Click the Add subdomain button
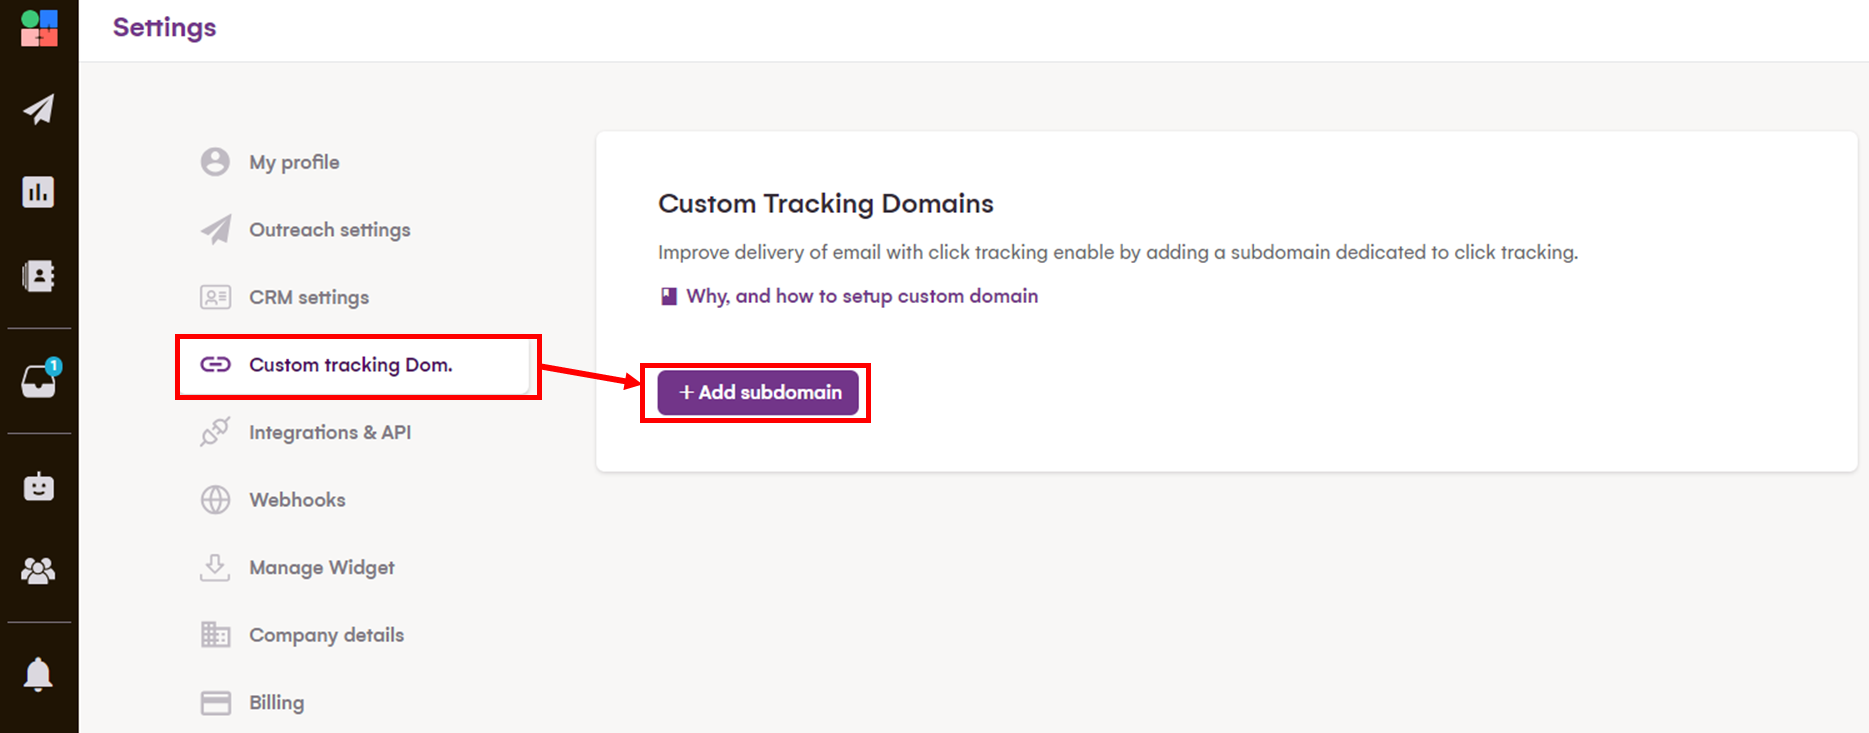Image resolution: width=1869 pixels, height=733 pixels. click(758, 392)
